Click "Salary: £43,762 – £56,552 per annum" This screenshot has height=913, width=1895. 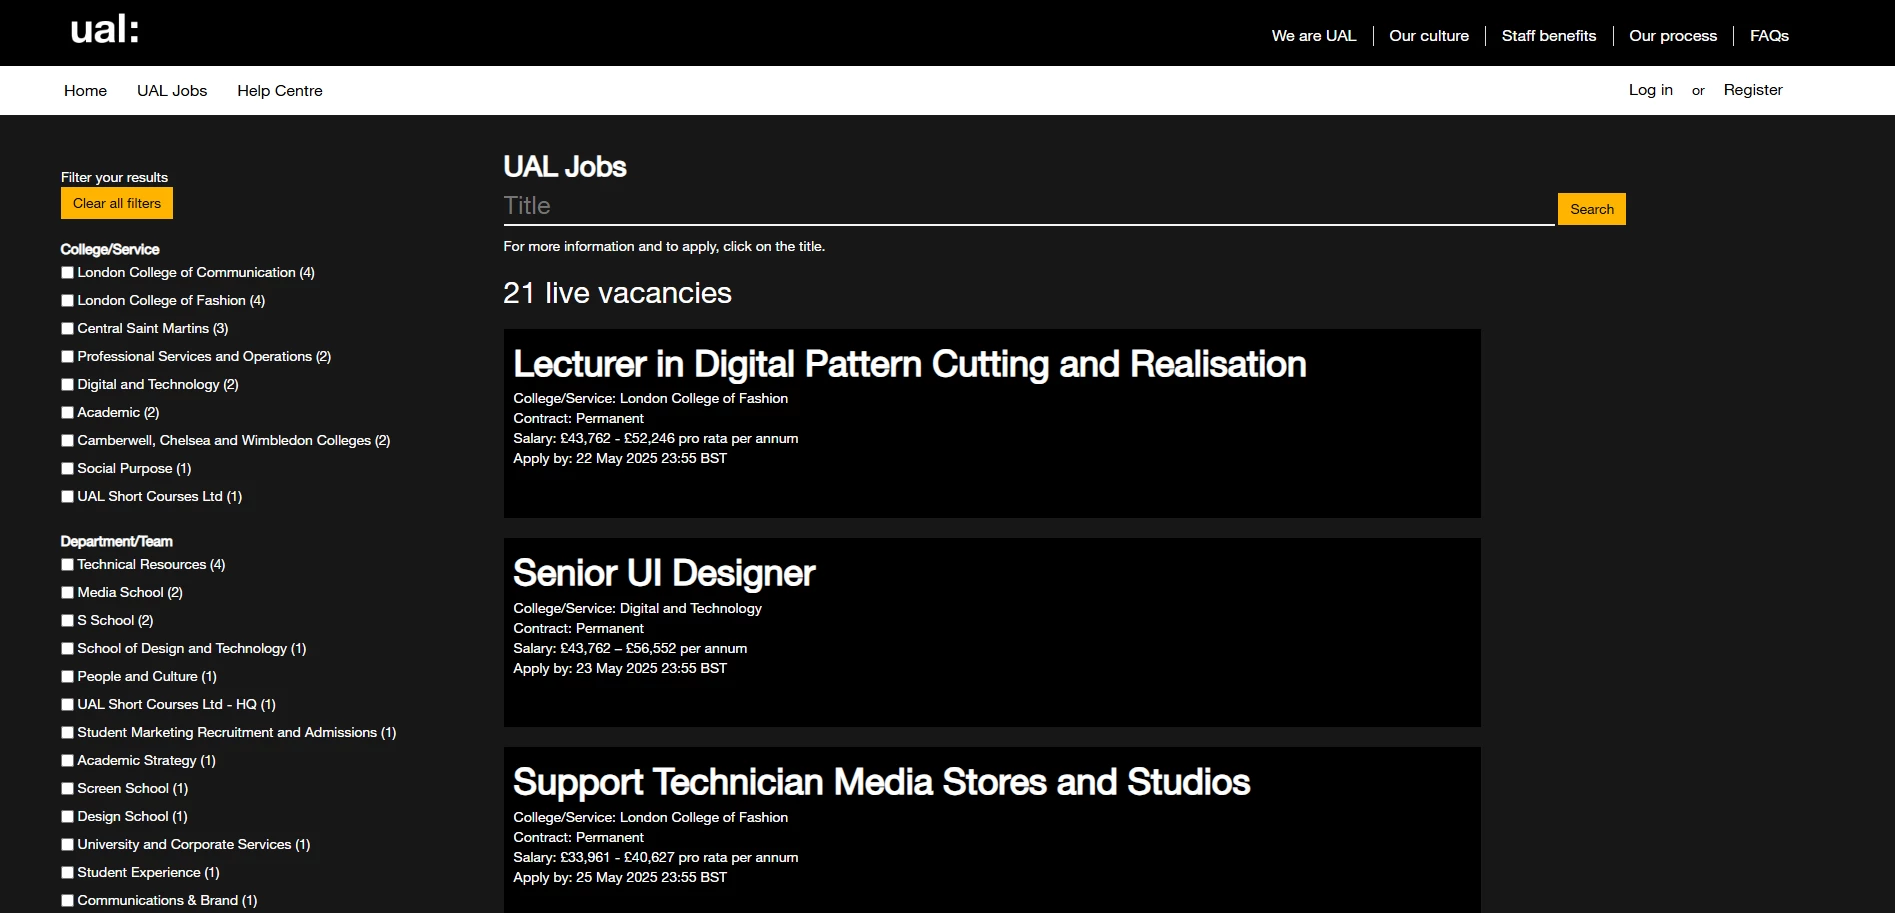click(x=630, y=648)
